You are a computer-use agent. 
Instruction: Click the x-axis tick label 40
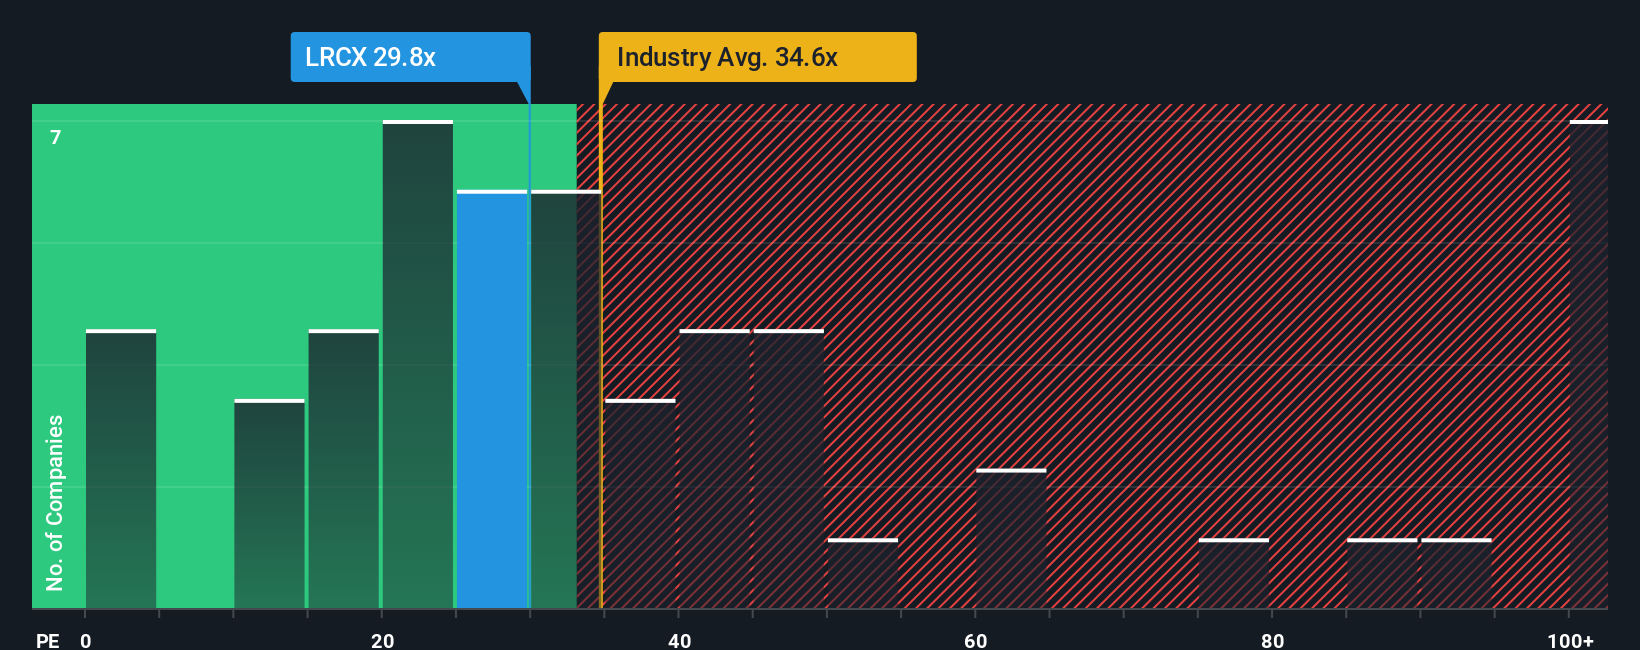[680, 641]
